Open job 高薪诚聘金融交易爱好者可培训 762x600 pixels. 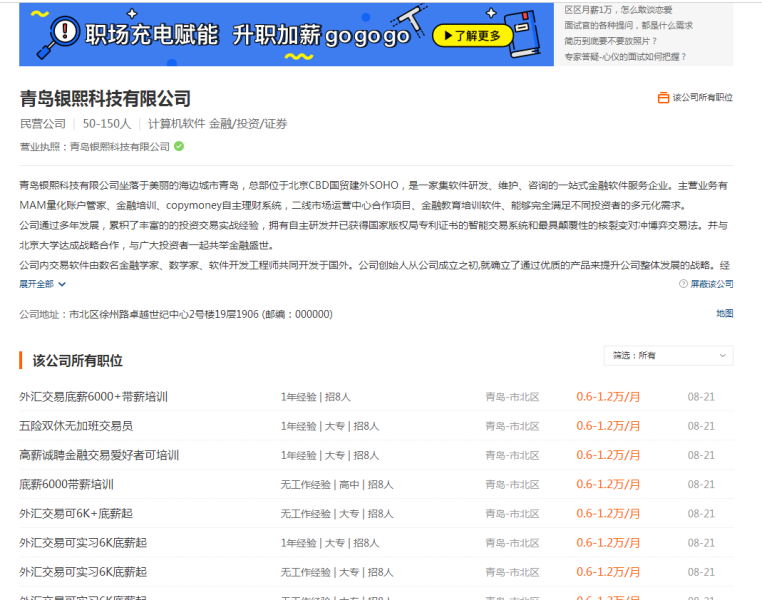98,455
